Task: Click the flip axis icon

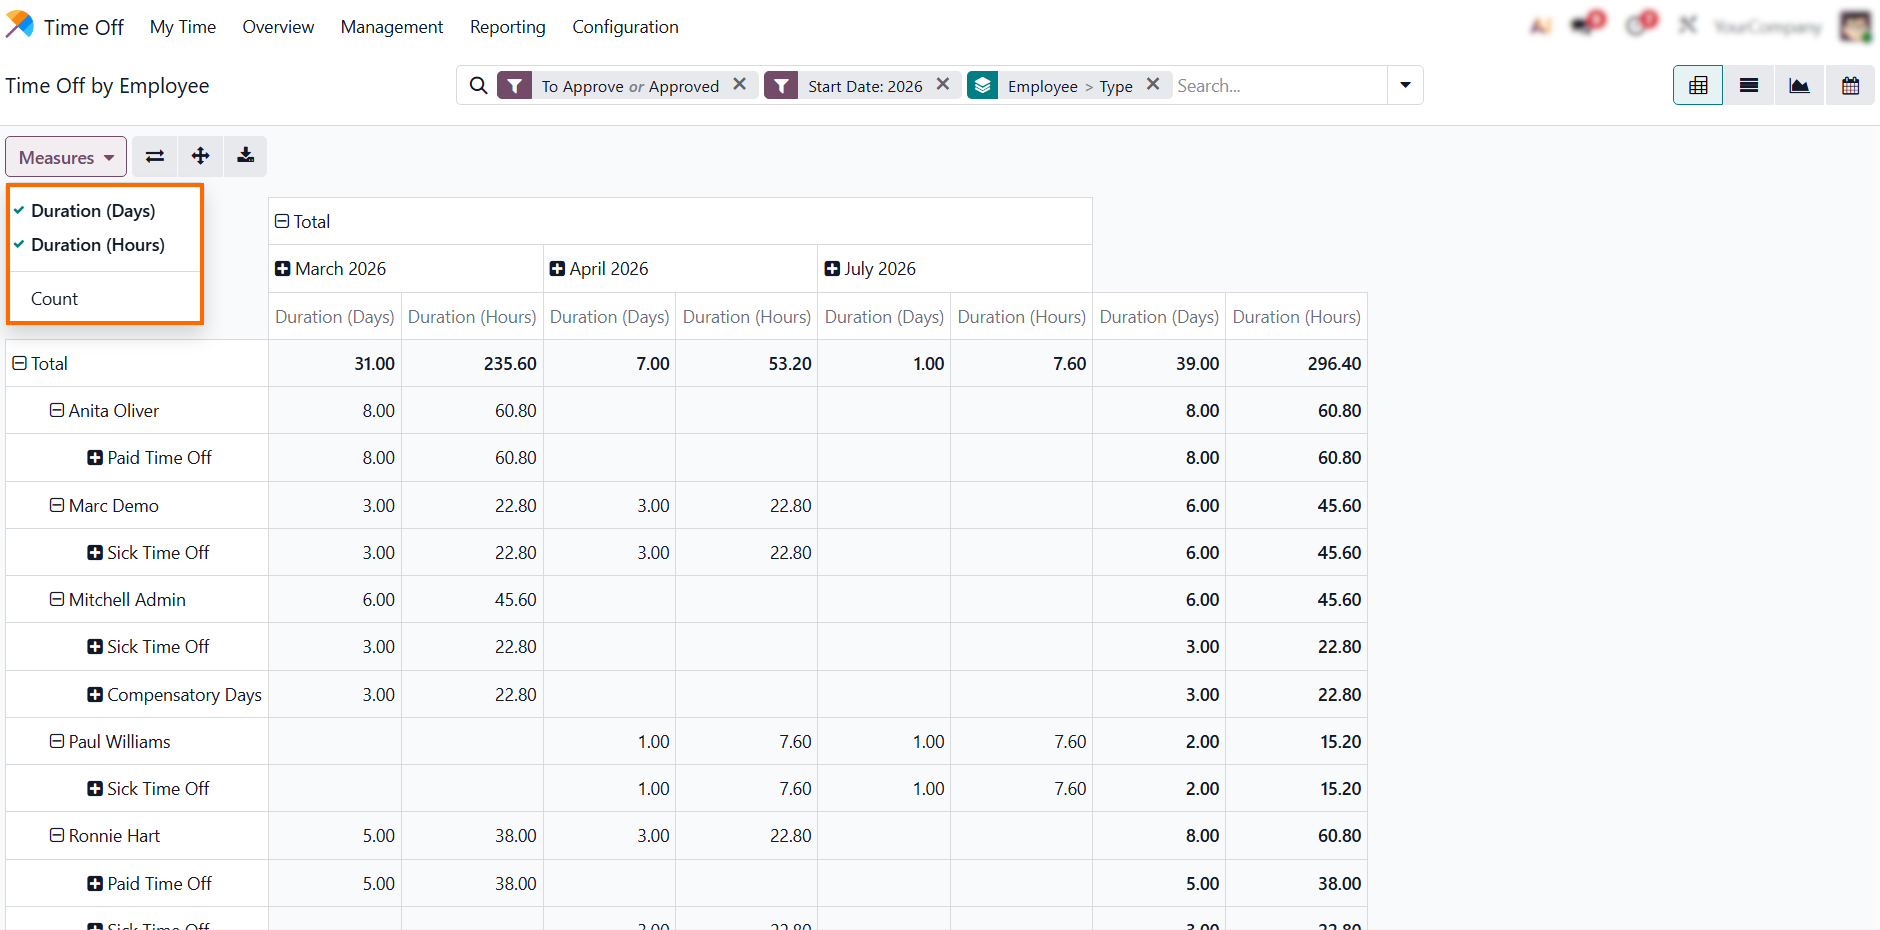Action: pyautogui.click(x=155, y=156)
